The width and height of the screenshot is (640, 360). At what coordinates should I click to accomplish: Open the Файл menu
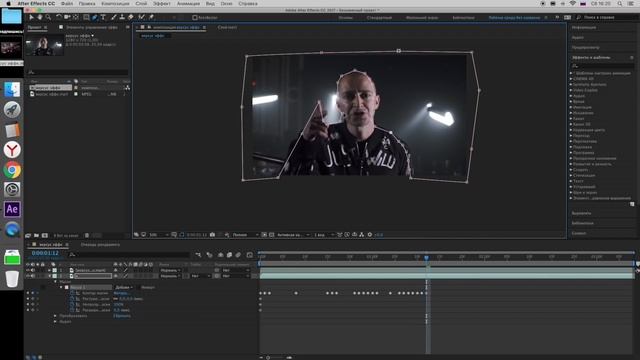(x=67, y=3)
